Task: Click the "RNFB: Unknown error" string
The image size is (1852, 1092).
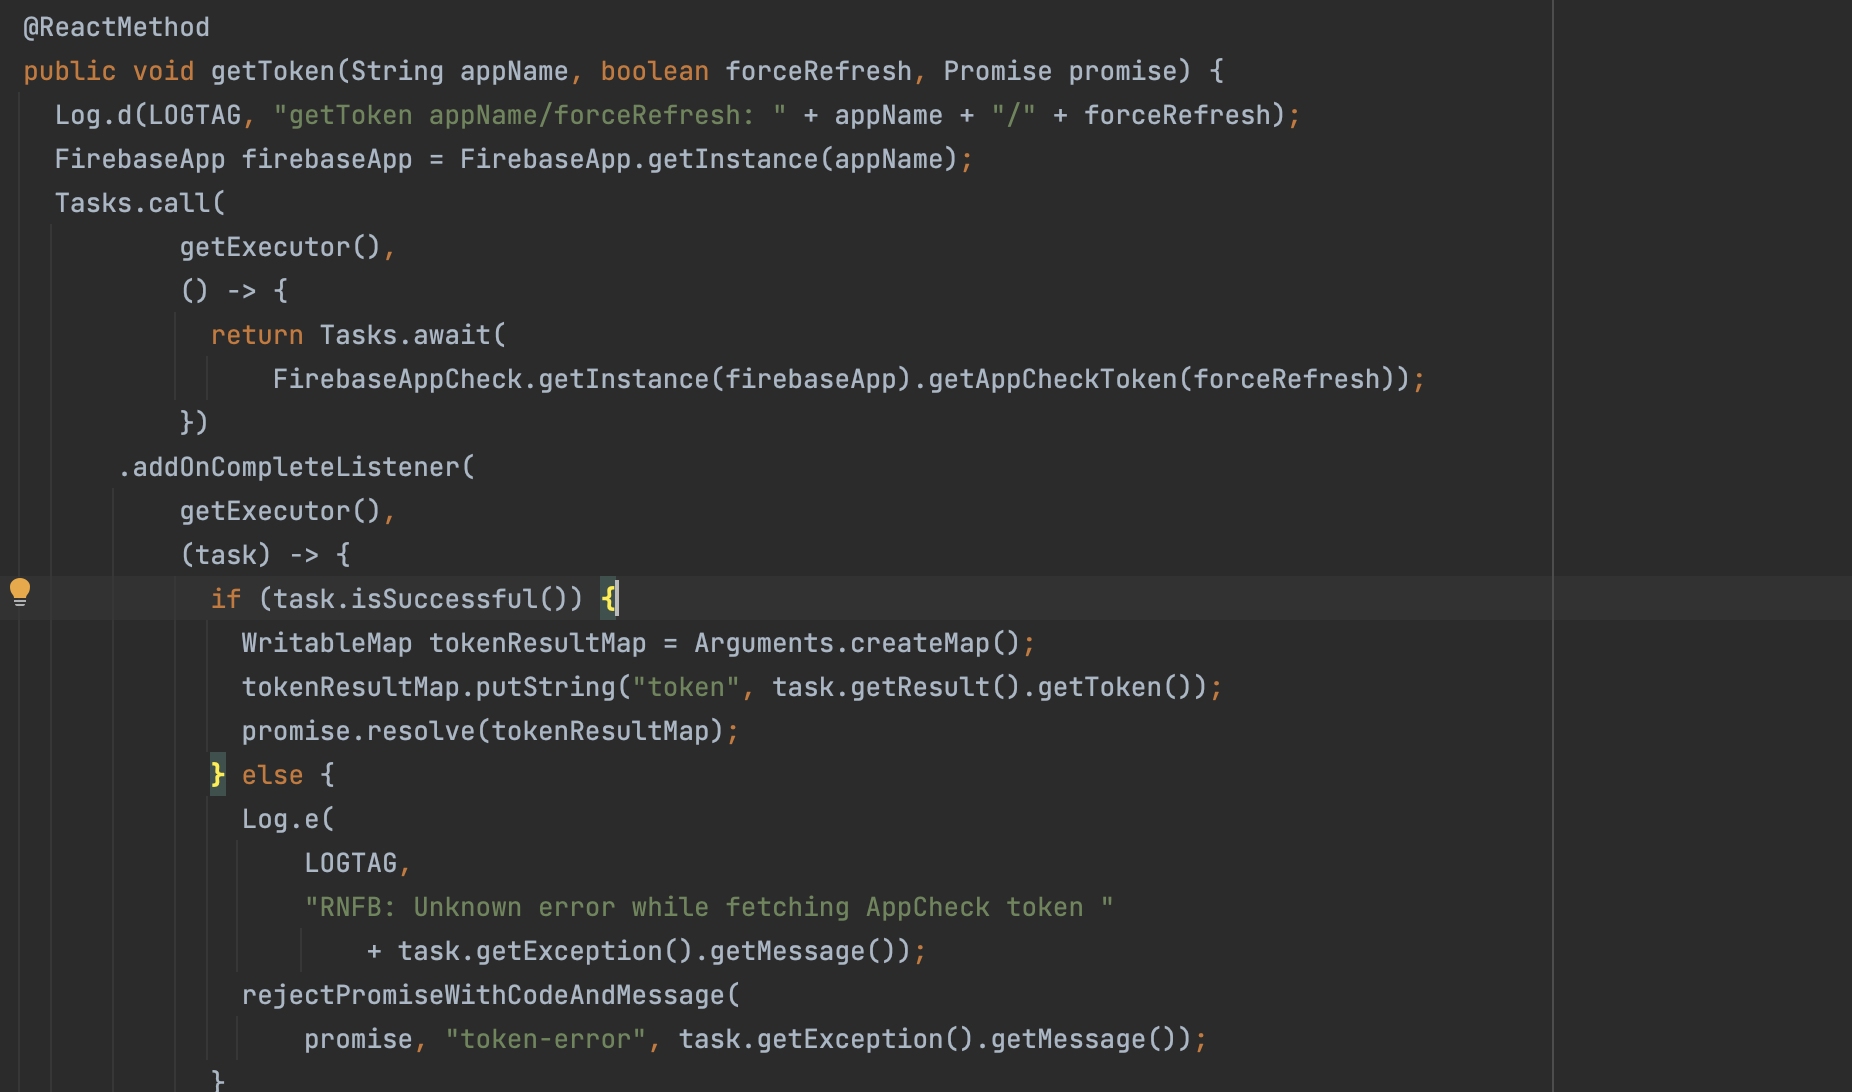Action: 709,907
